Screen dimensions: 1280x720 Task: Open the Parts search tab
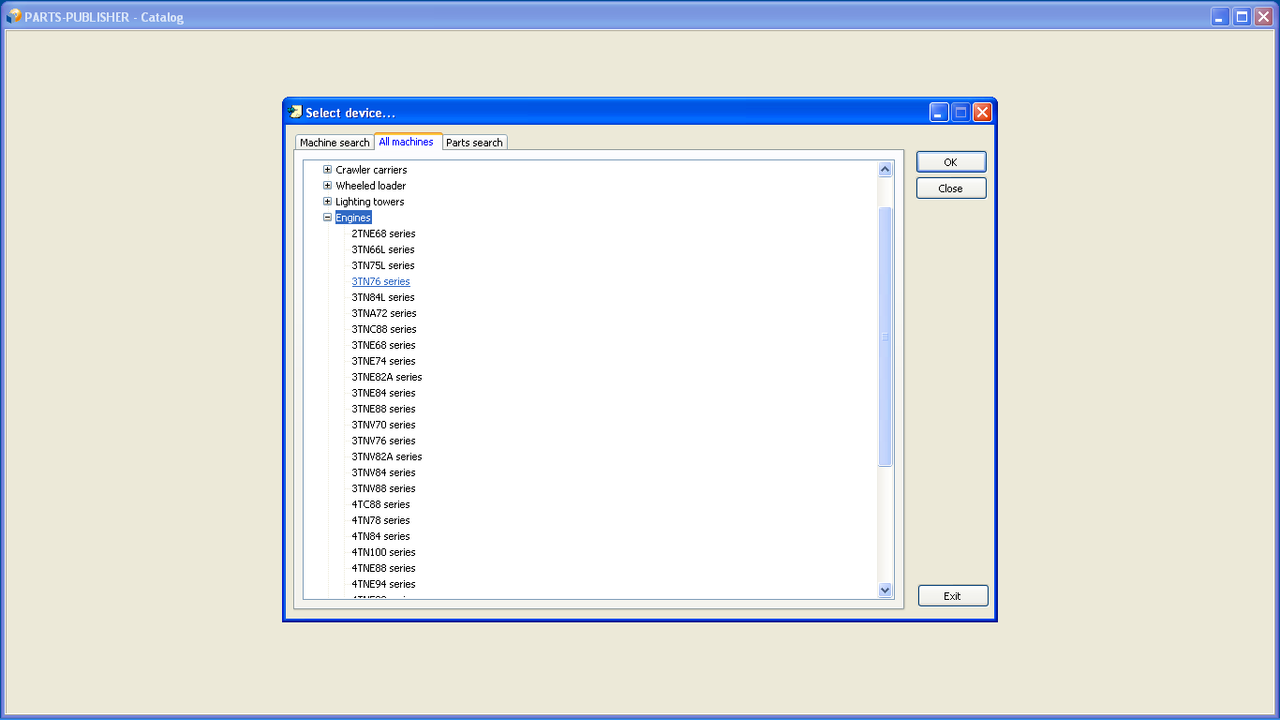tap(474, 143)
